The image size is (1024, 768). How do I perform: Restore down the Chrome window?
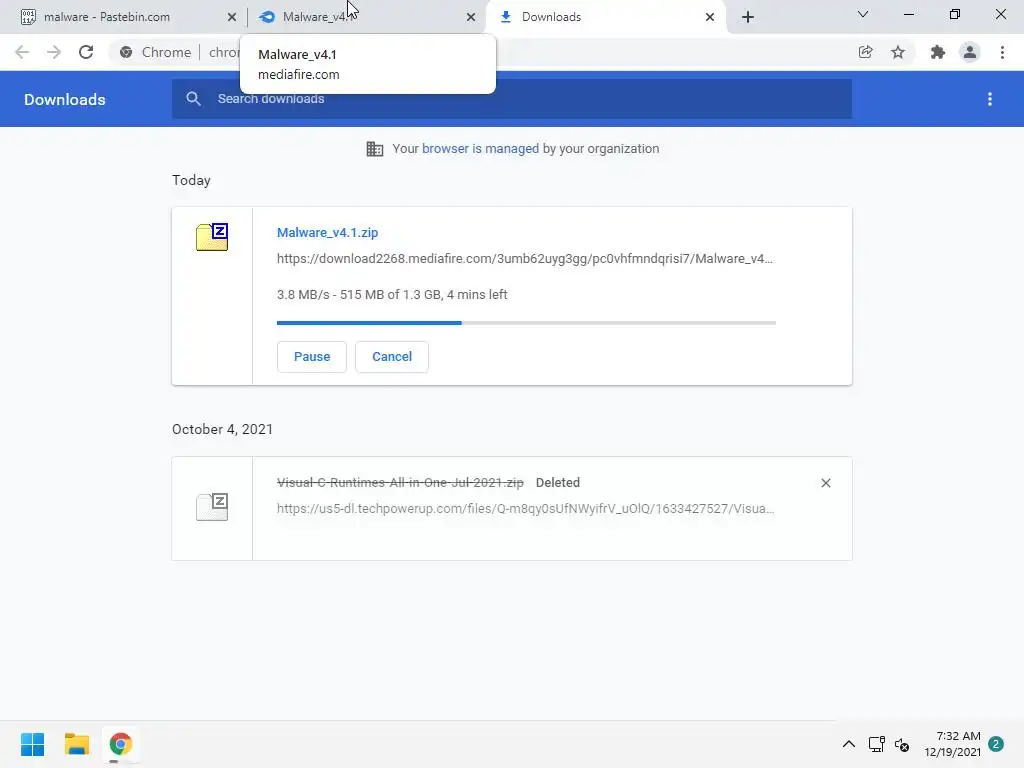tap(955, 14)
